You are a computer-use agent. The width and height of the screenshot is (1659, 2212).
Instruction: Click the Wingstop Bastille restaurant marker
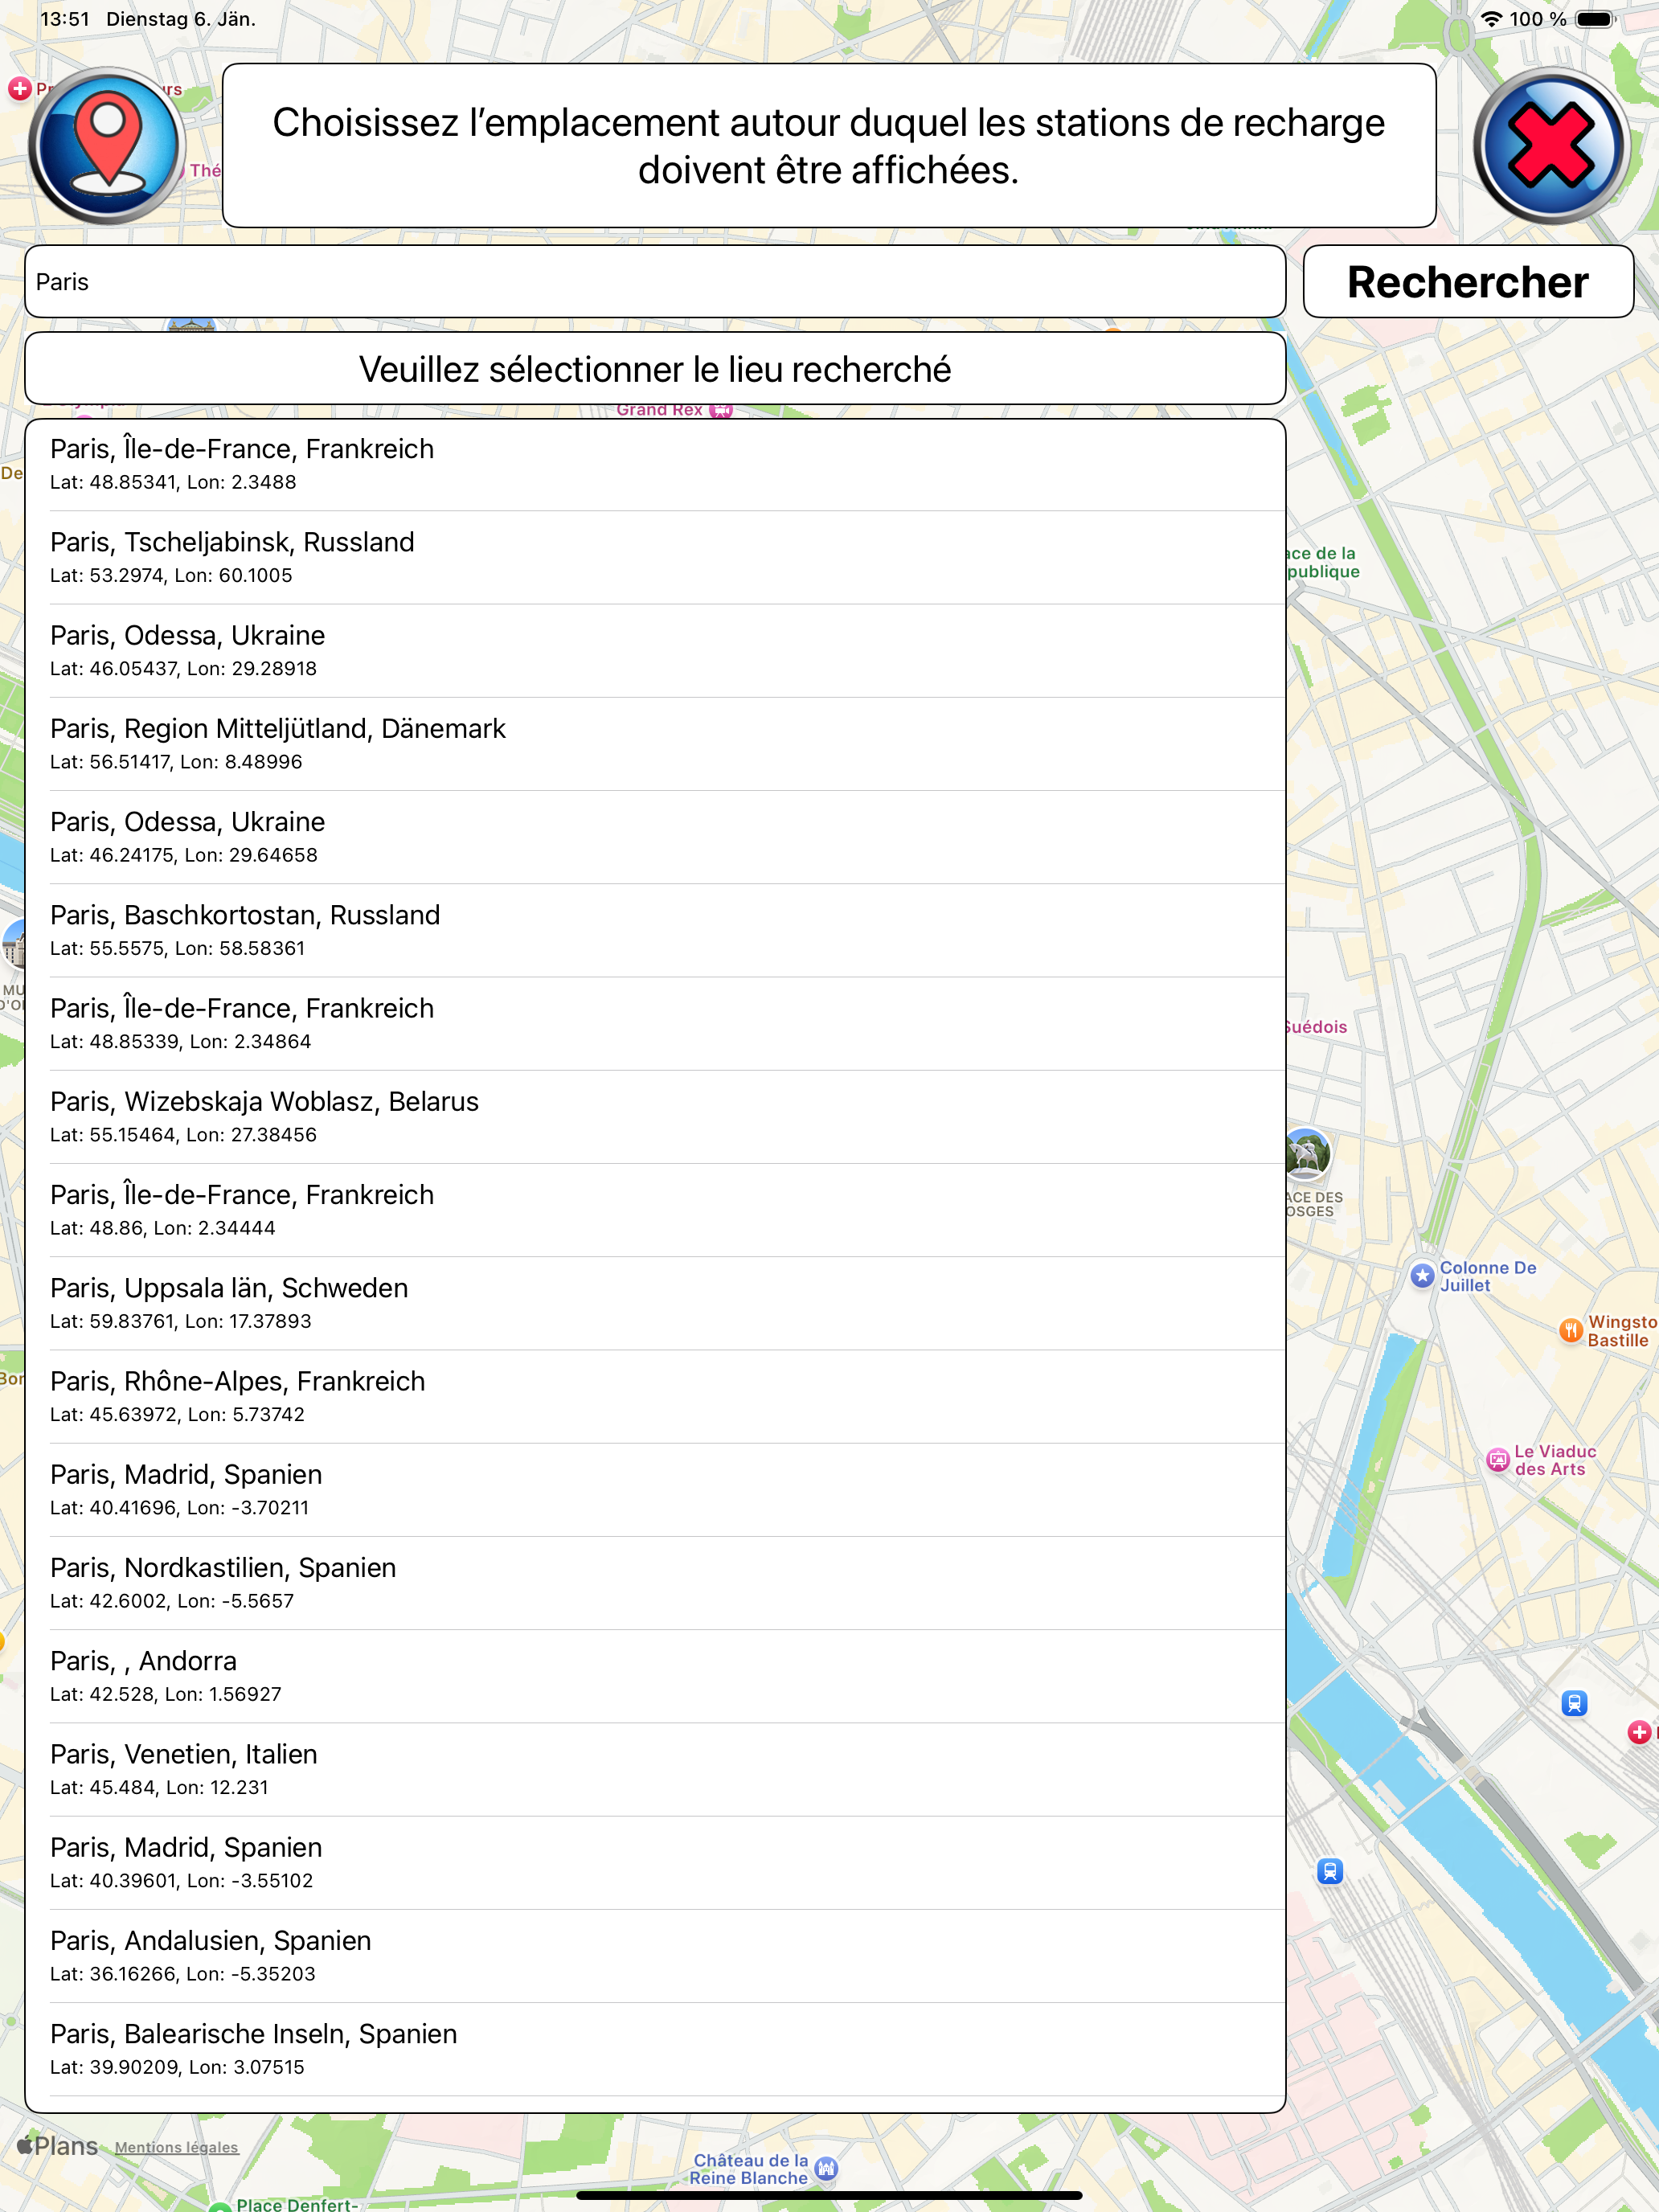(1571, 1330)
